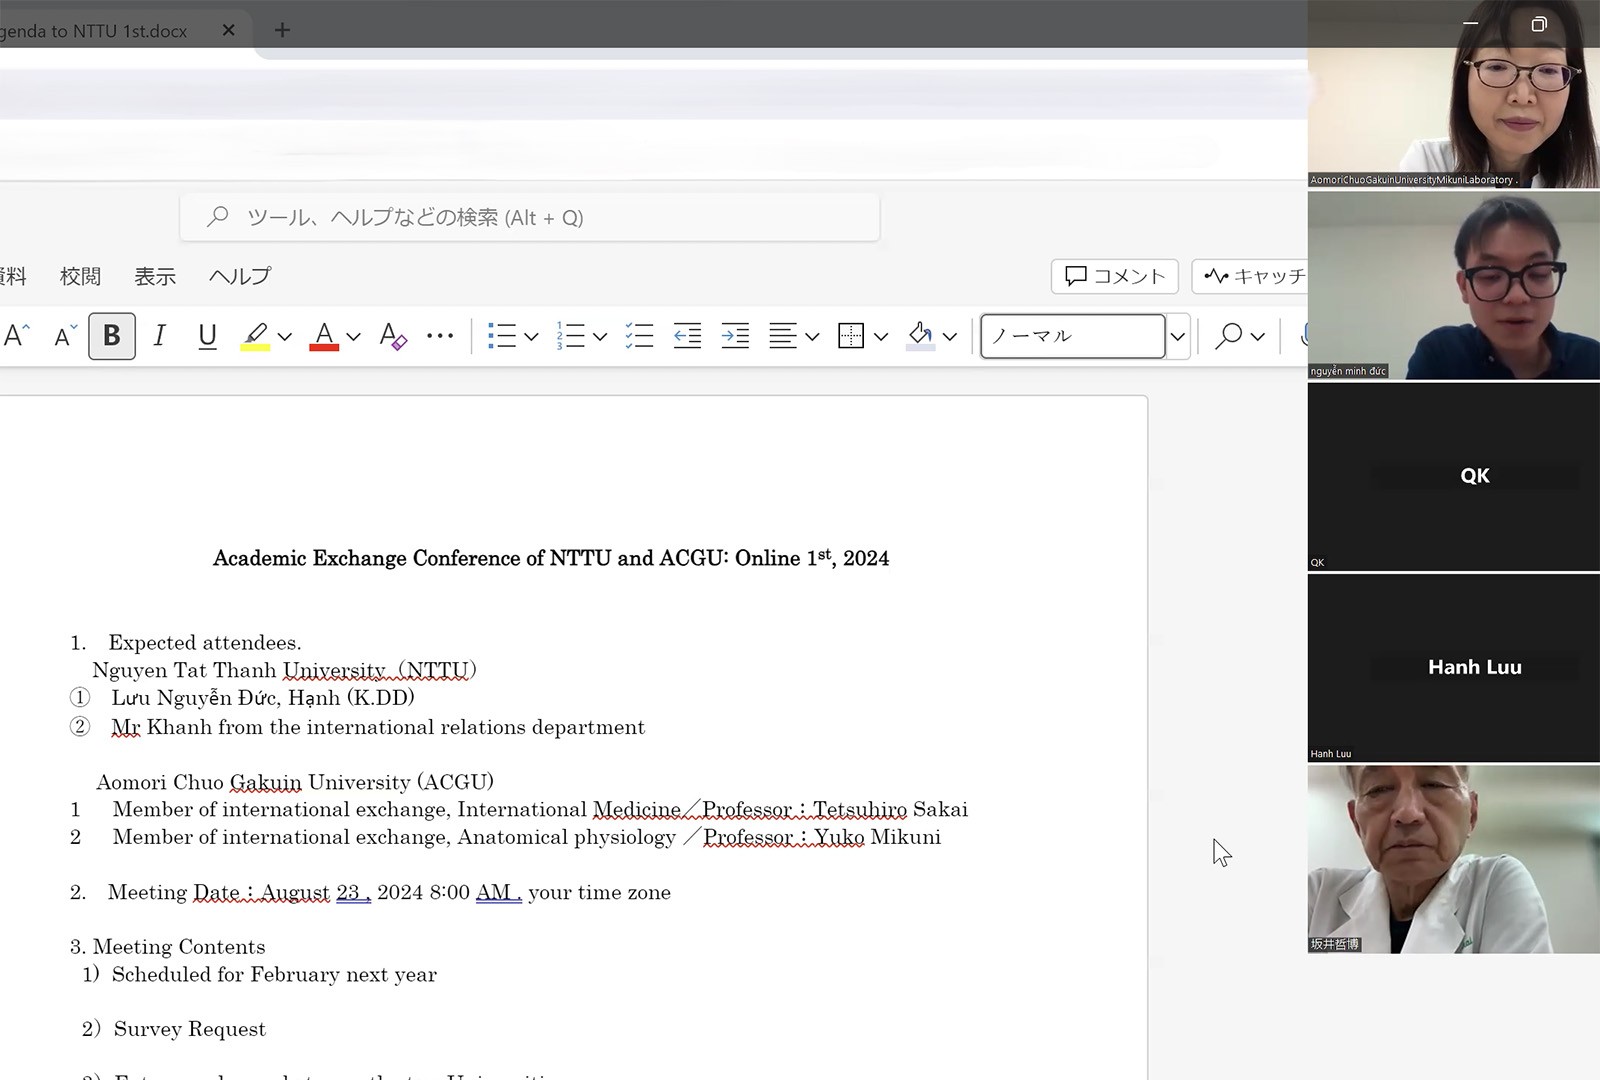
Task: Select the QK participant tile
Action: coord(1454,476)
